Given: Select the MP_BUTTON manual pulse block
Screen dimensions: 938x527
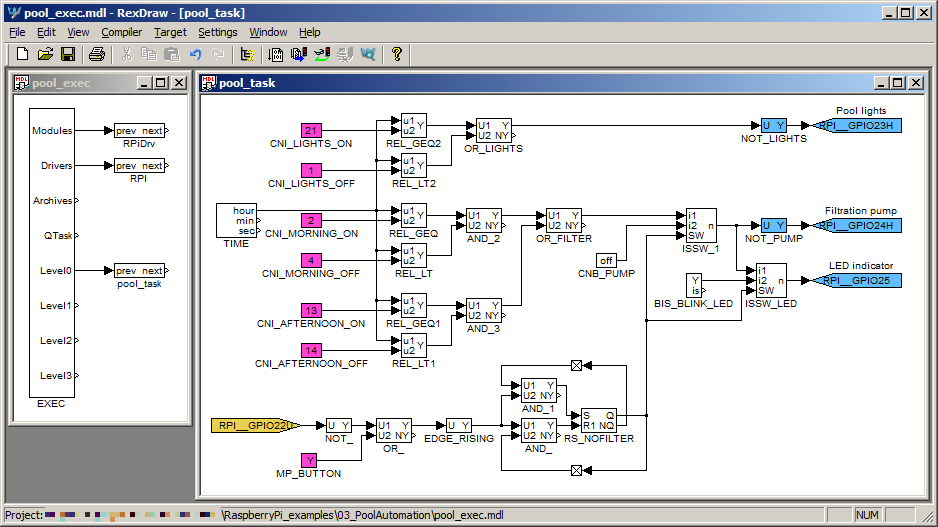Looking at the screenshot, I should click(x=310, y=460).
